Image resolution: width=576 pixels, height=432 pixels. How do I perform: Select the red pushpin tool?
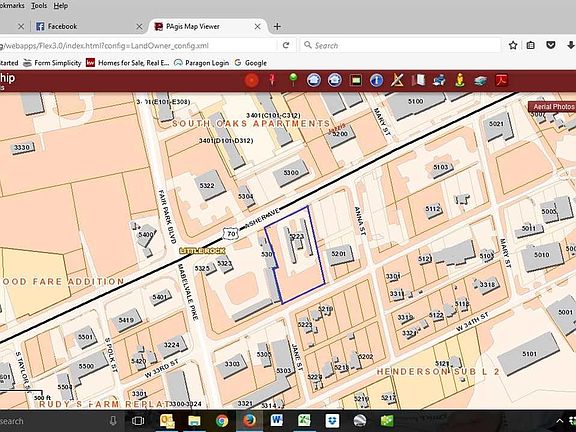pos(272,80)
